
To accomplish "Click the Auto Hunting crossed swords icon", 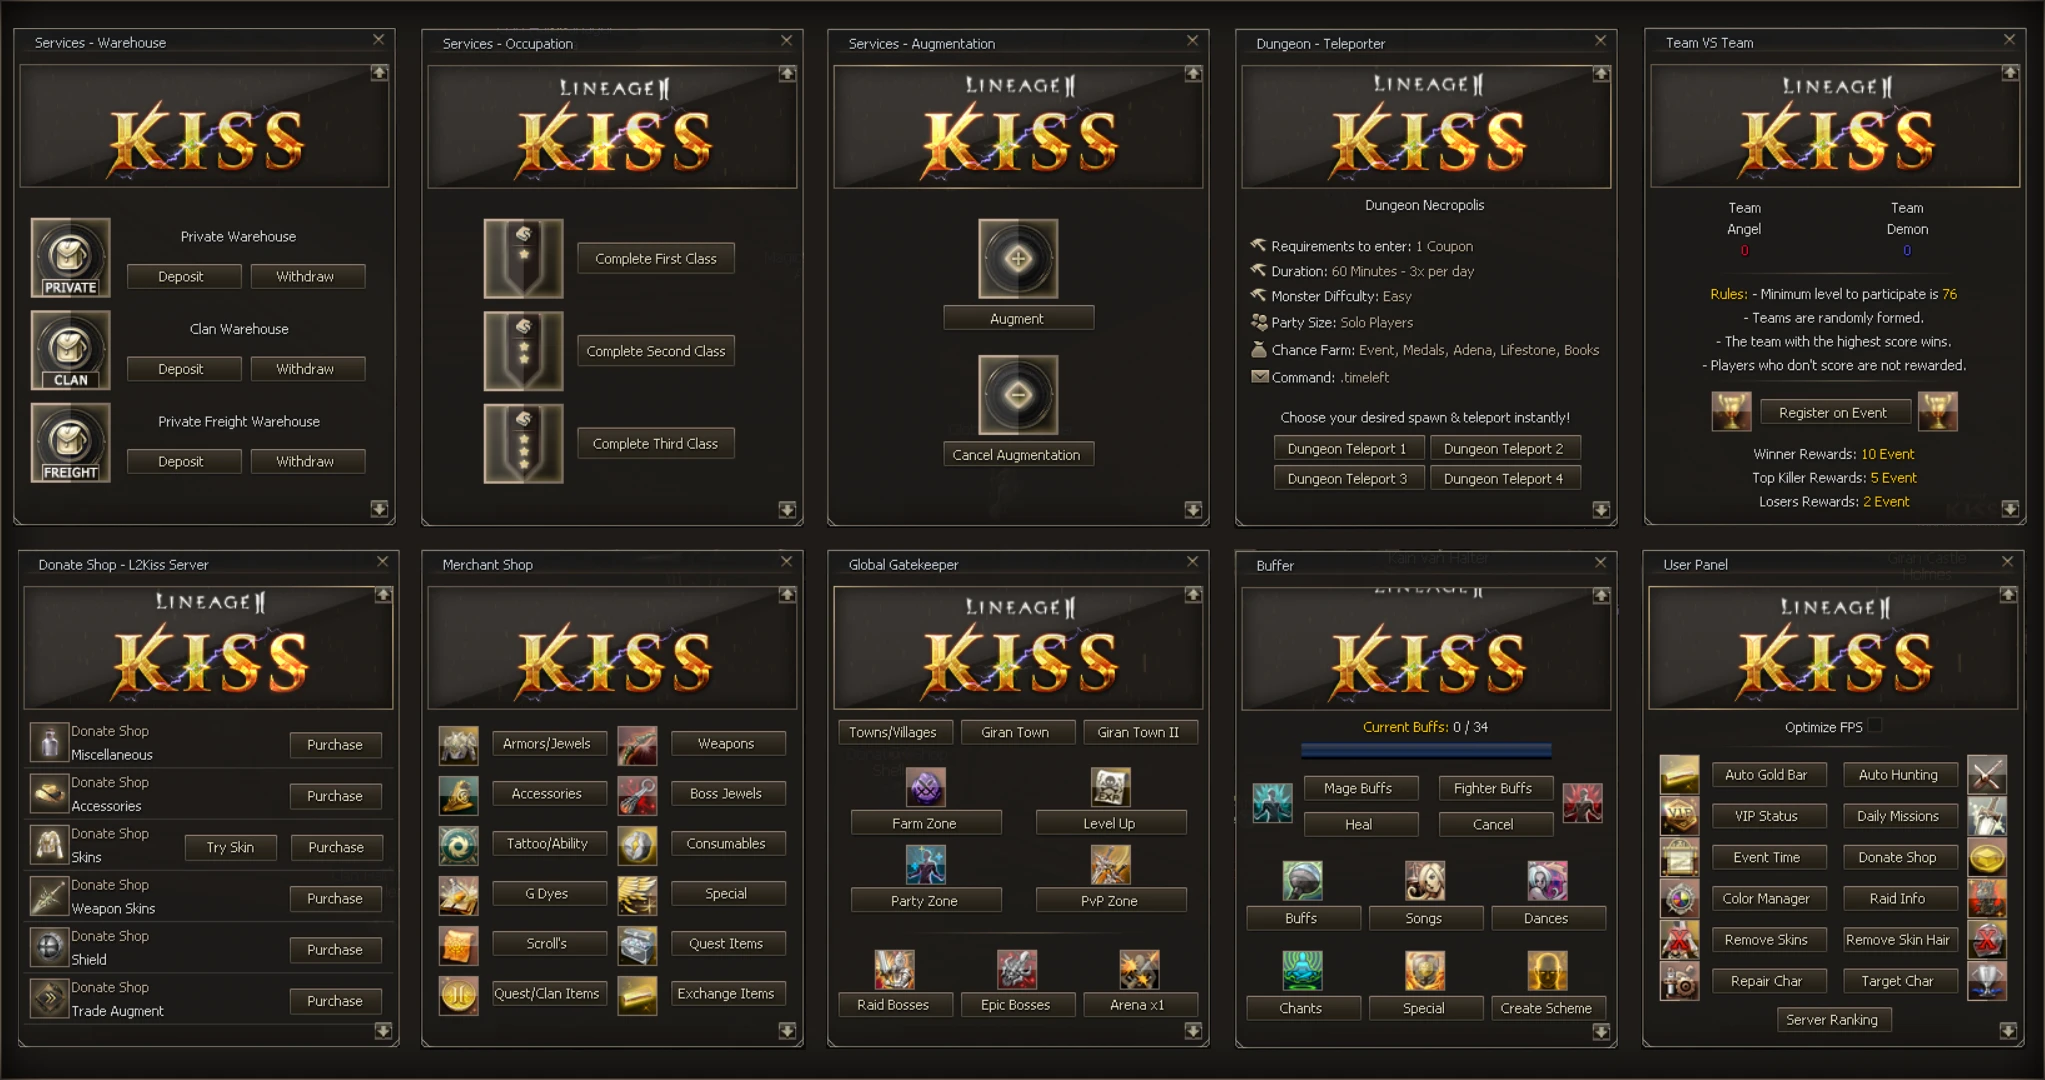I will pos(1987,775).
